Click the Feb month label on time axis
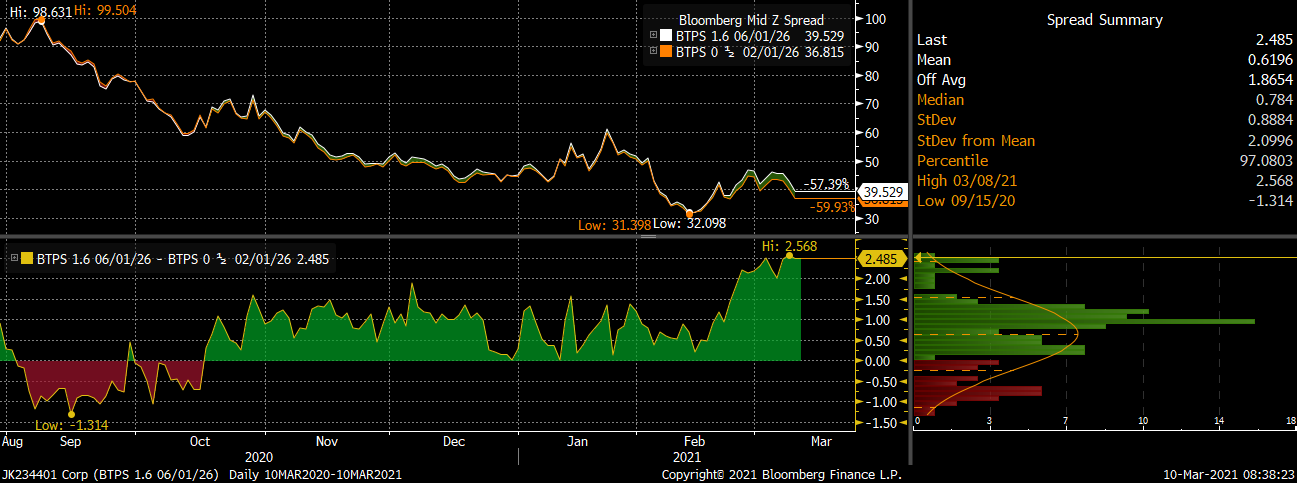 pos(694,440)
